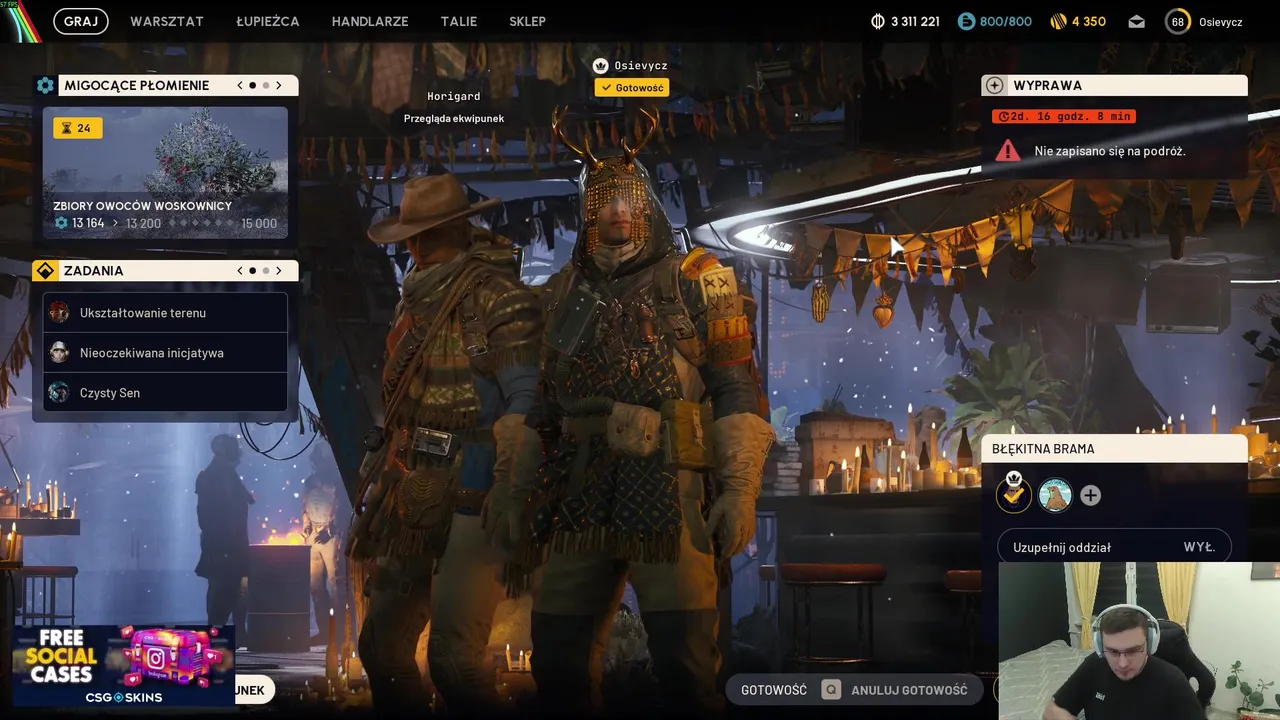Expand the Wyprawa plus icon

point(994,85)
